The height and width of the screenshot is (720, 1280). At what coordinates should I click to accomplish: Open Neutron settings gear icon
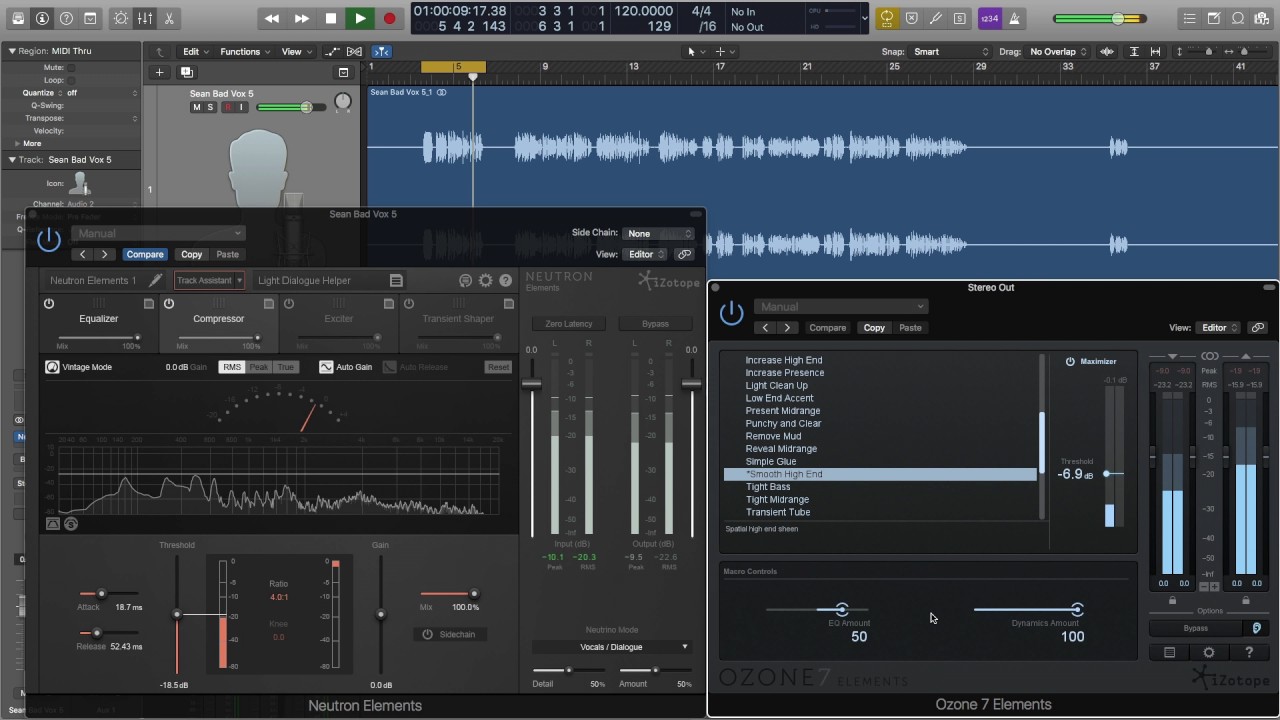pos(485,281)
